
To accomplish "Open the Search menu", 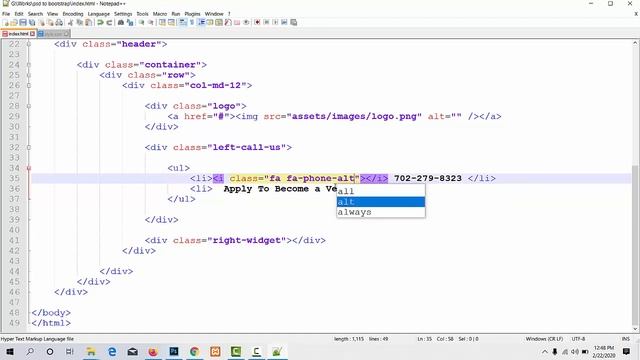I will [35, 14].
